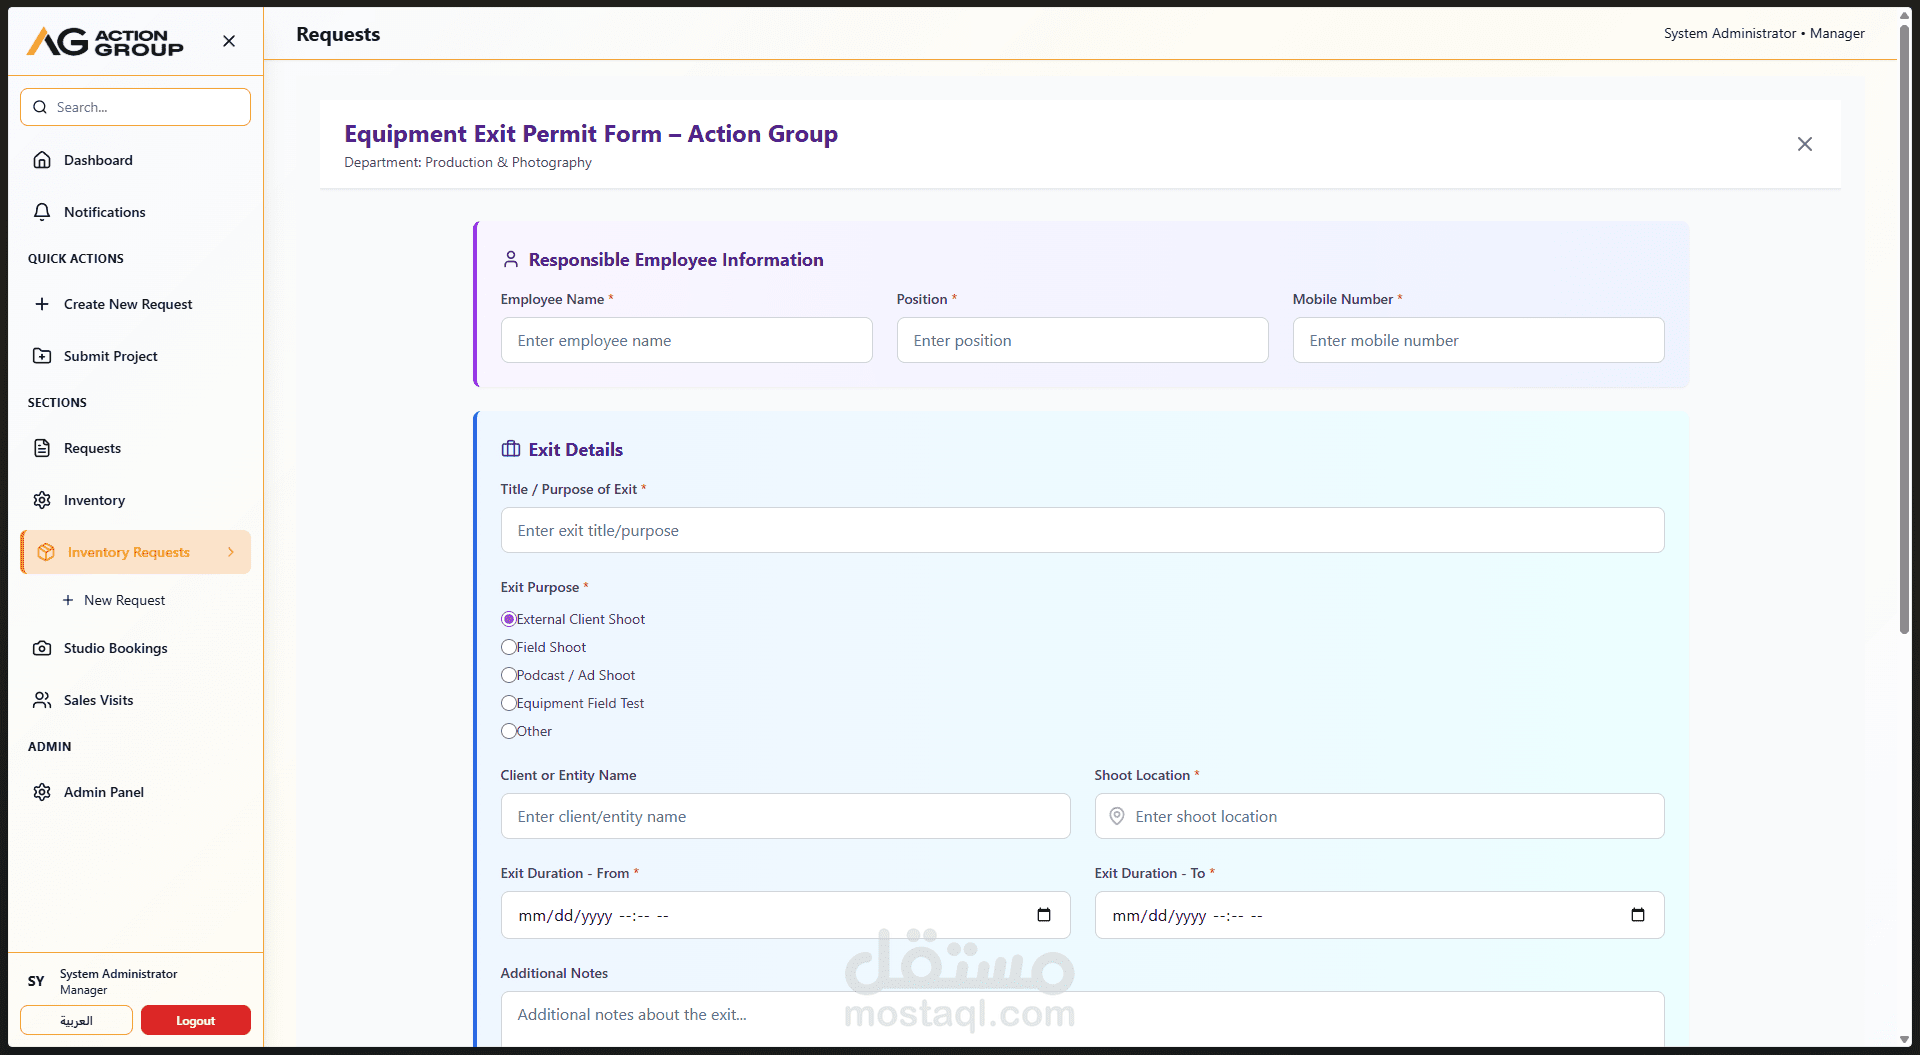1920x1055 pixels.
Task: Click Submit Project quick action
Action: (135, 356)
